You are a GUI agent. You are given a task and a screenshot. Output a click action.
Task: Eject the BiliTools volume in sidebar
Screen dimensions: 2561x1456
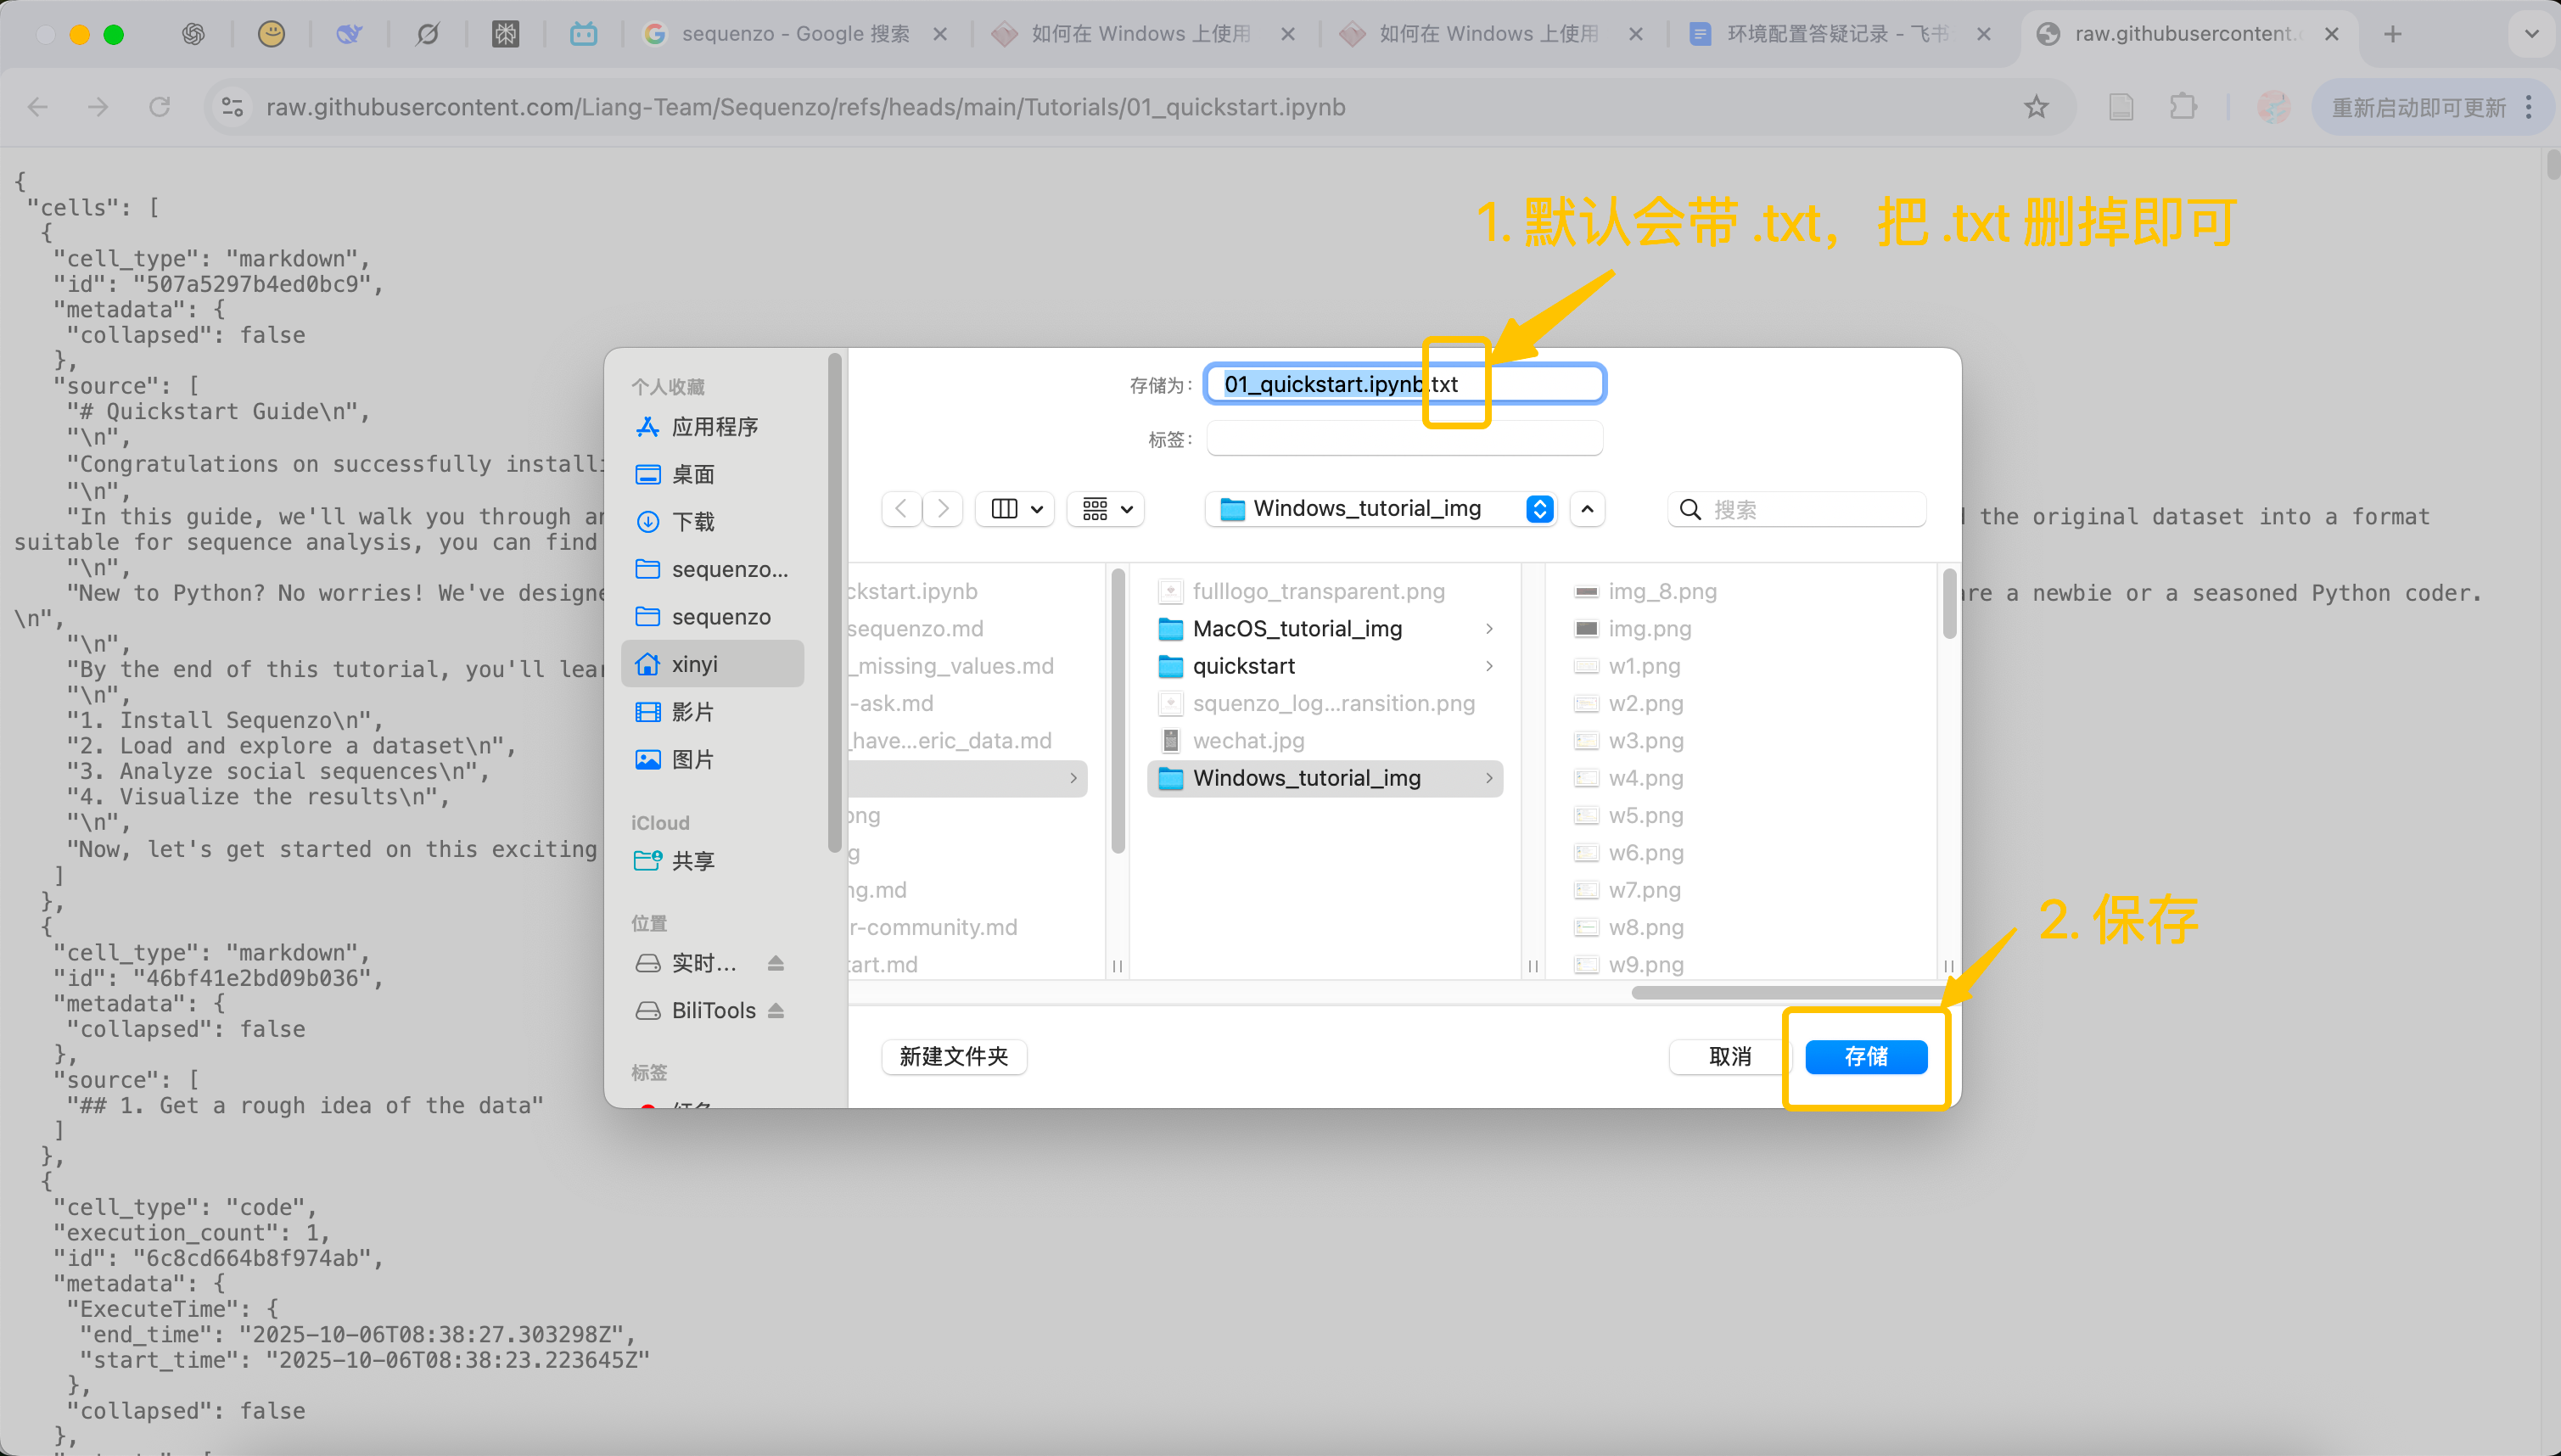point(776,1010)
